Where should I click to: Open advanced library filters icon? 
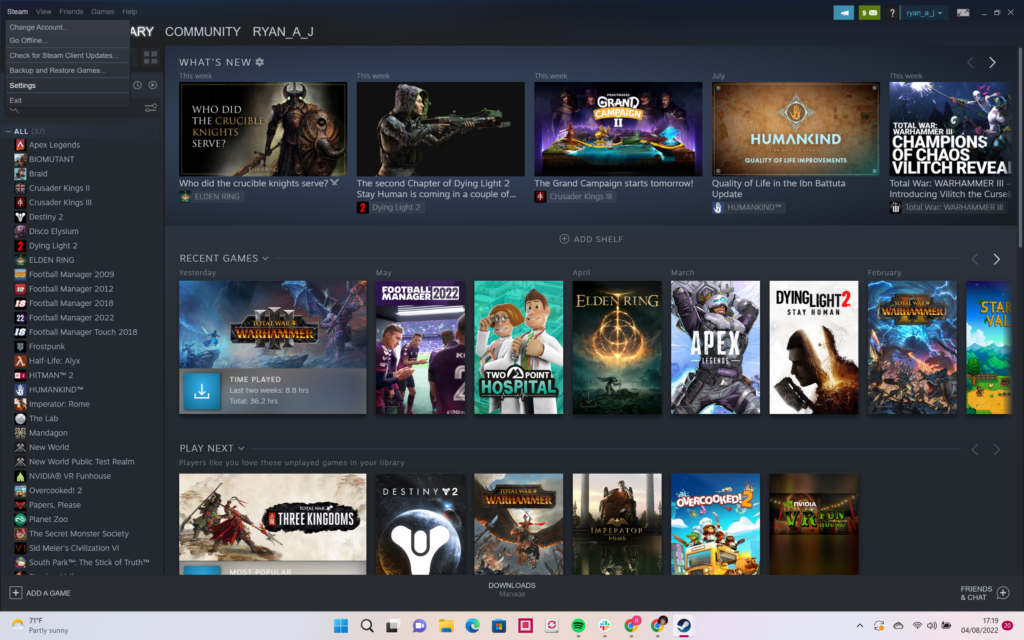[x=150, y=108]
